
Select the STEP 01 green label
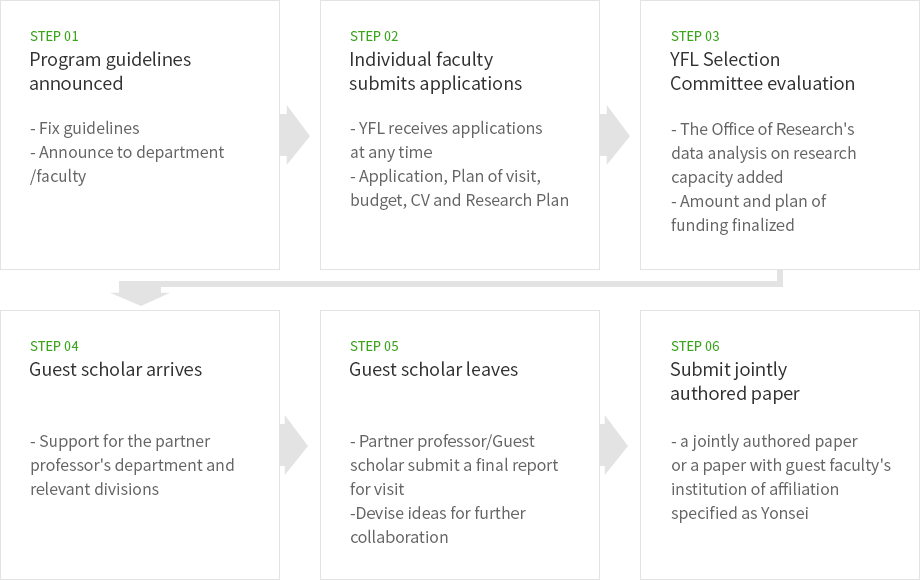(x=54, y=36)
